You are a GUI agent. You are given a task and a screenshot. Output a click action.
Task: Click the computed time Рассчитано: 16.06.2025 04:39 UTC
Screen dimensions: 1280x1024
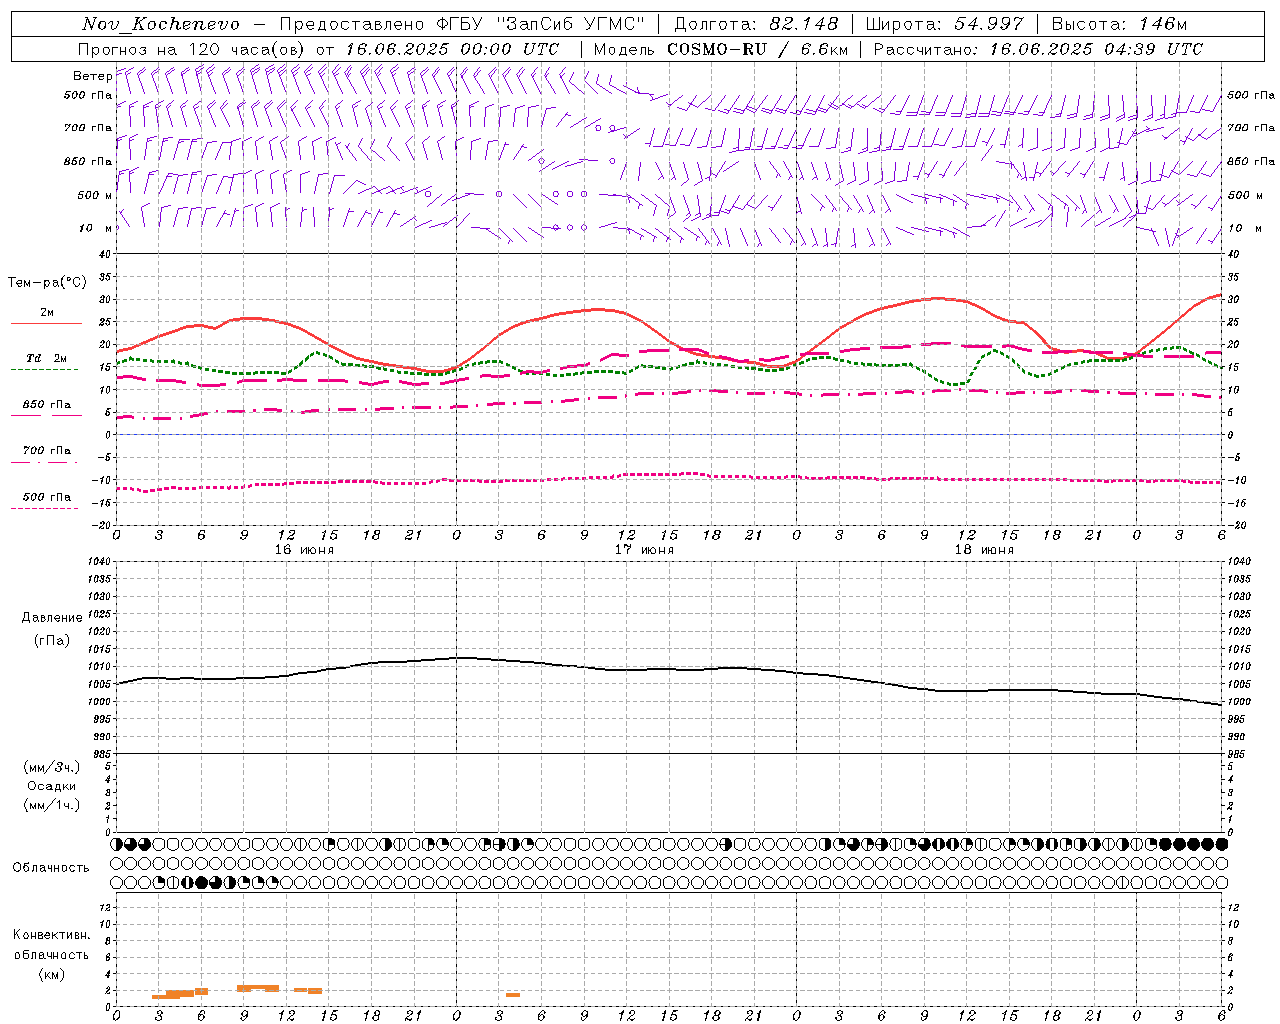tap(1038, 49)
